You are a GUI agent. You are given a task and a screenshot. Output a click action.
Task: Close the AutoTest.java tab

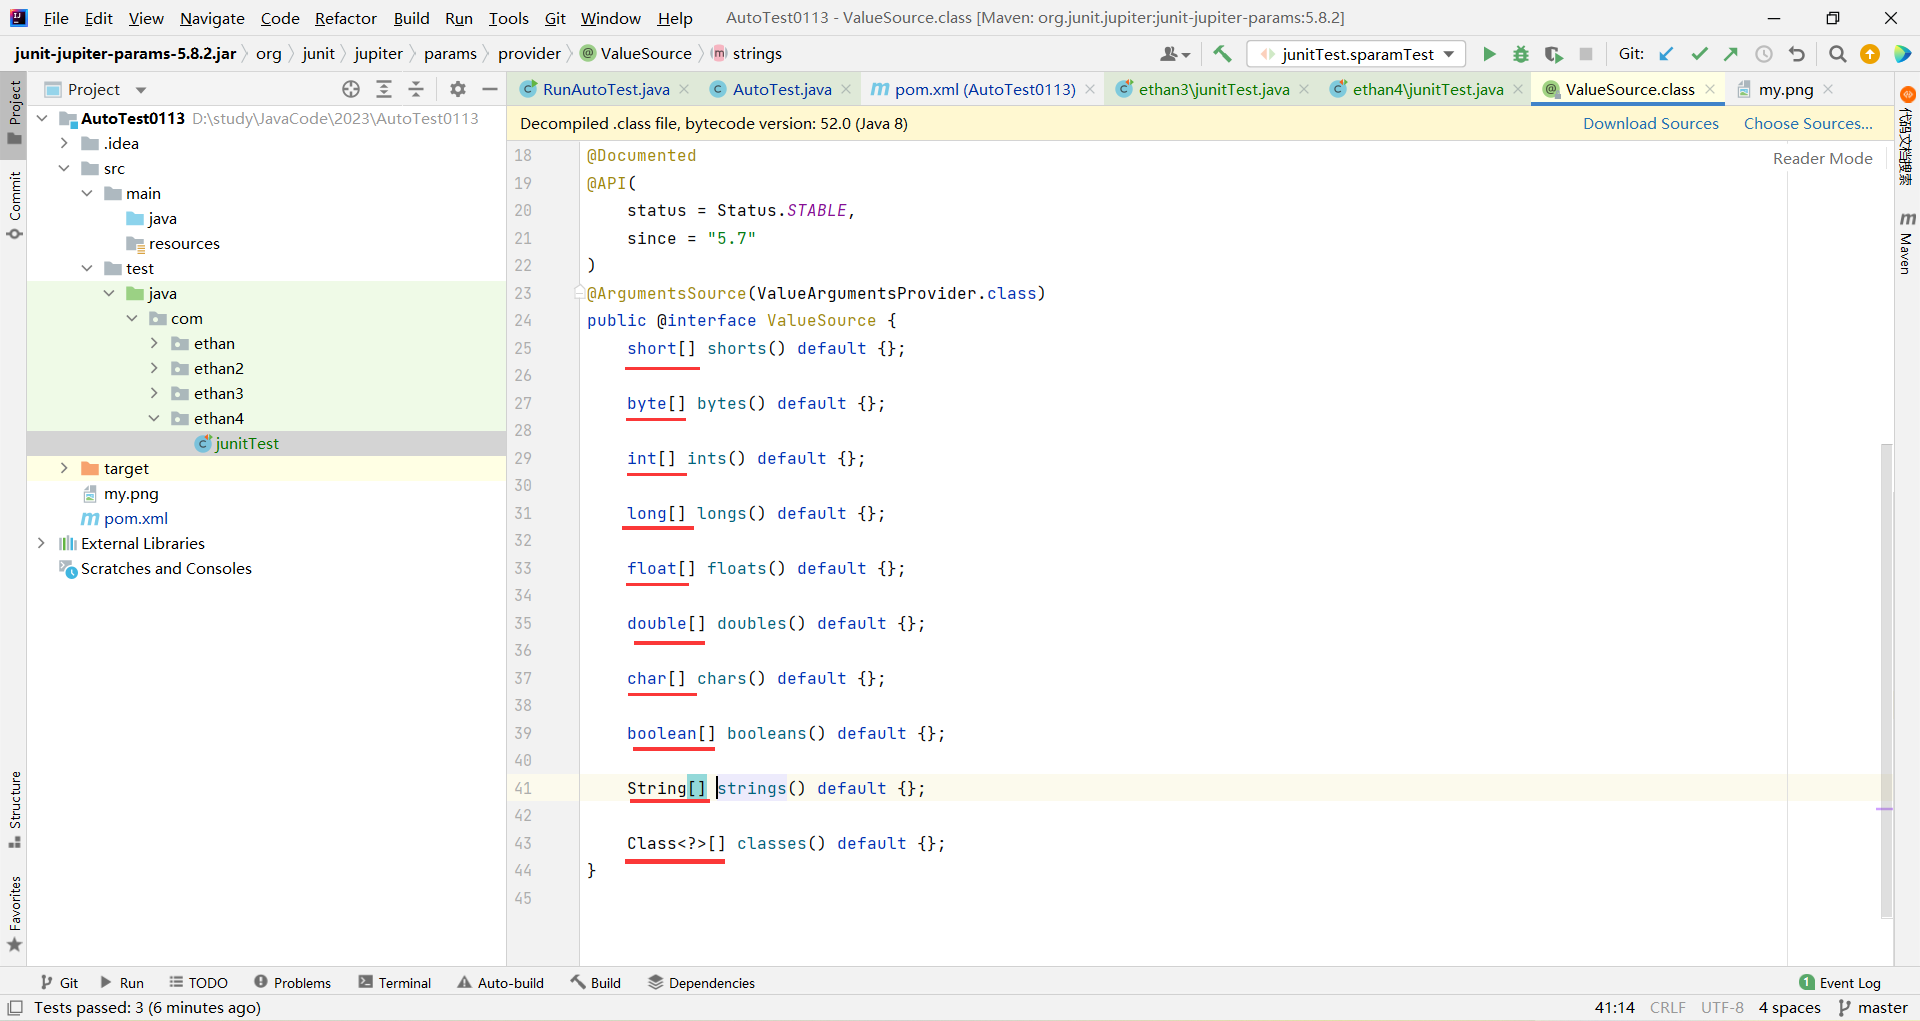point(846,89)
